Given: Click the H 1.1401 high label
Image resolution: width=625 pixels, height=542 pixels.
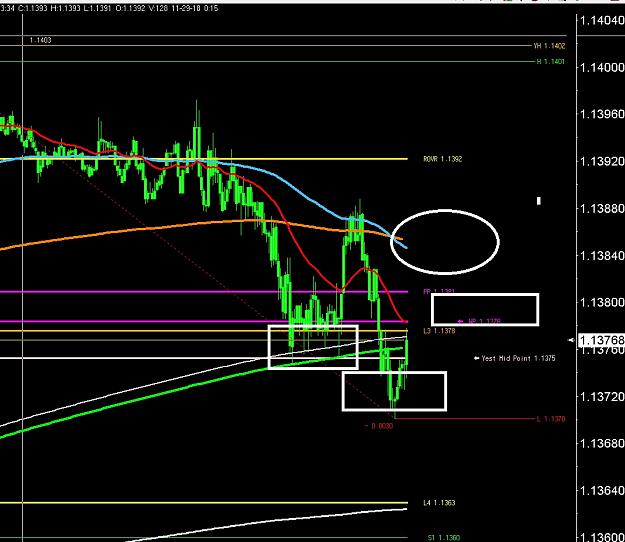Looking at the screenshot, I should pyautogui.click(x=550, y=61).
